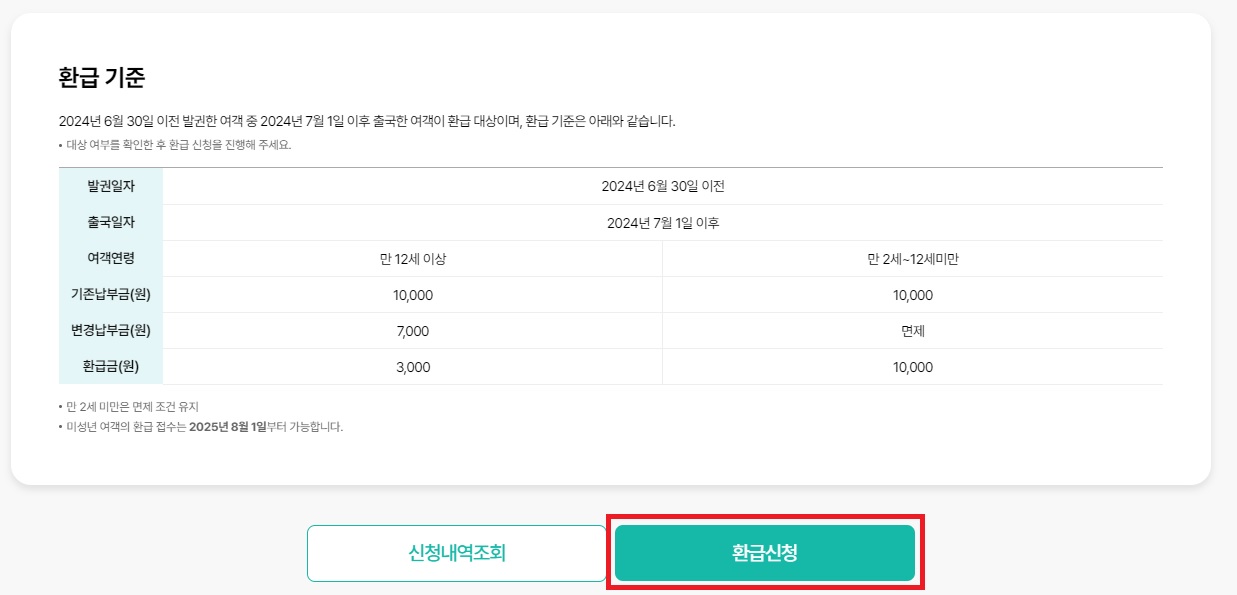Viewport: 1237px width, 595px height.
Task: Click the 10,000 refund amount for children
Action: point(912,366)
